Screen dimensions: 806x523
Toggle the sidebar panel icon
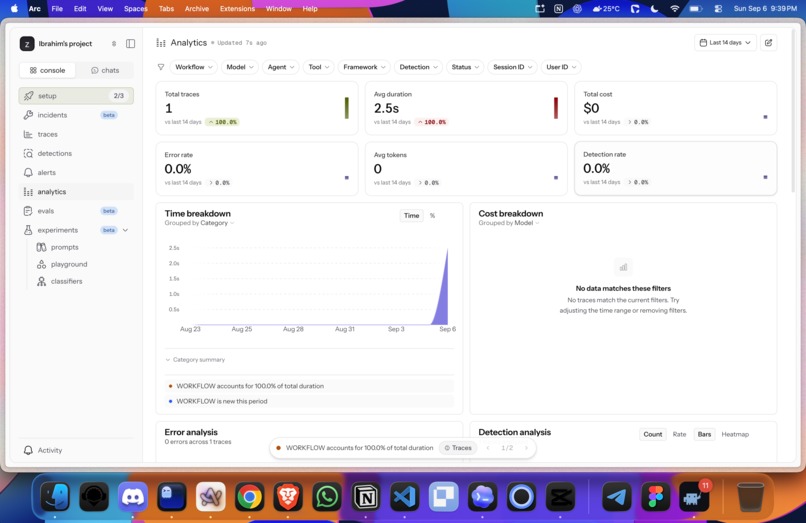click(131, 44)
